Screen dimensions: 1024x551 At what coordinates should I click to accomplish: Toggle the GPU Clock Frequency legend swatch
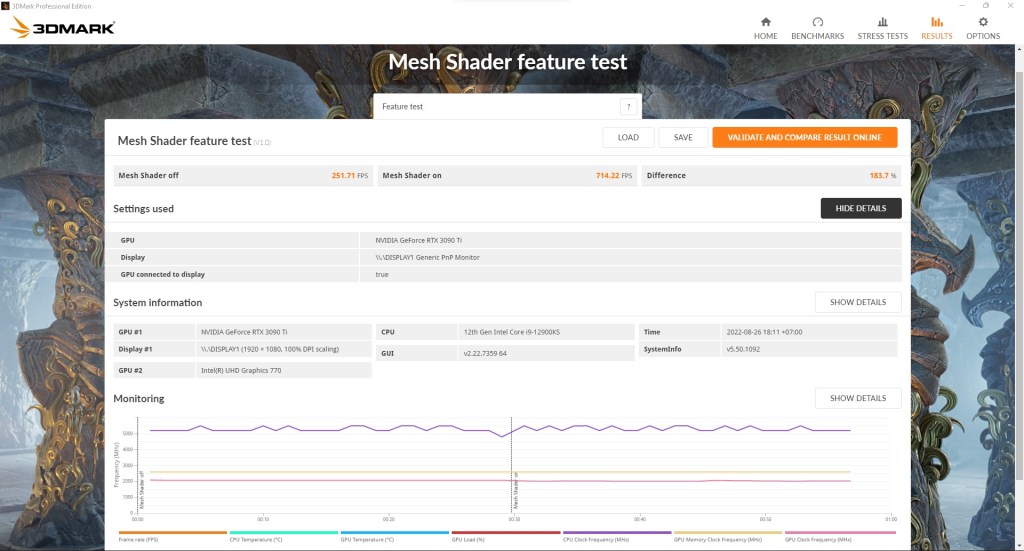click(839, 533)
